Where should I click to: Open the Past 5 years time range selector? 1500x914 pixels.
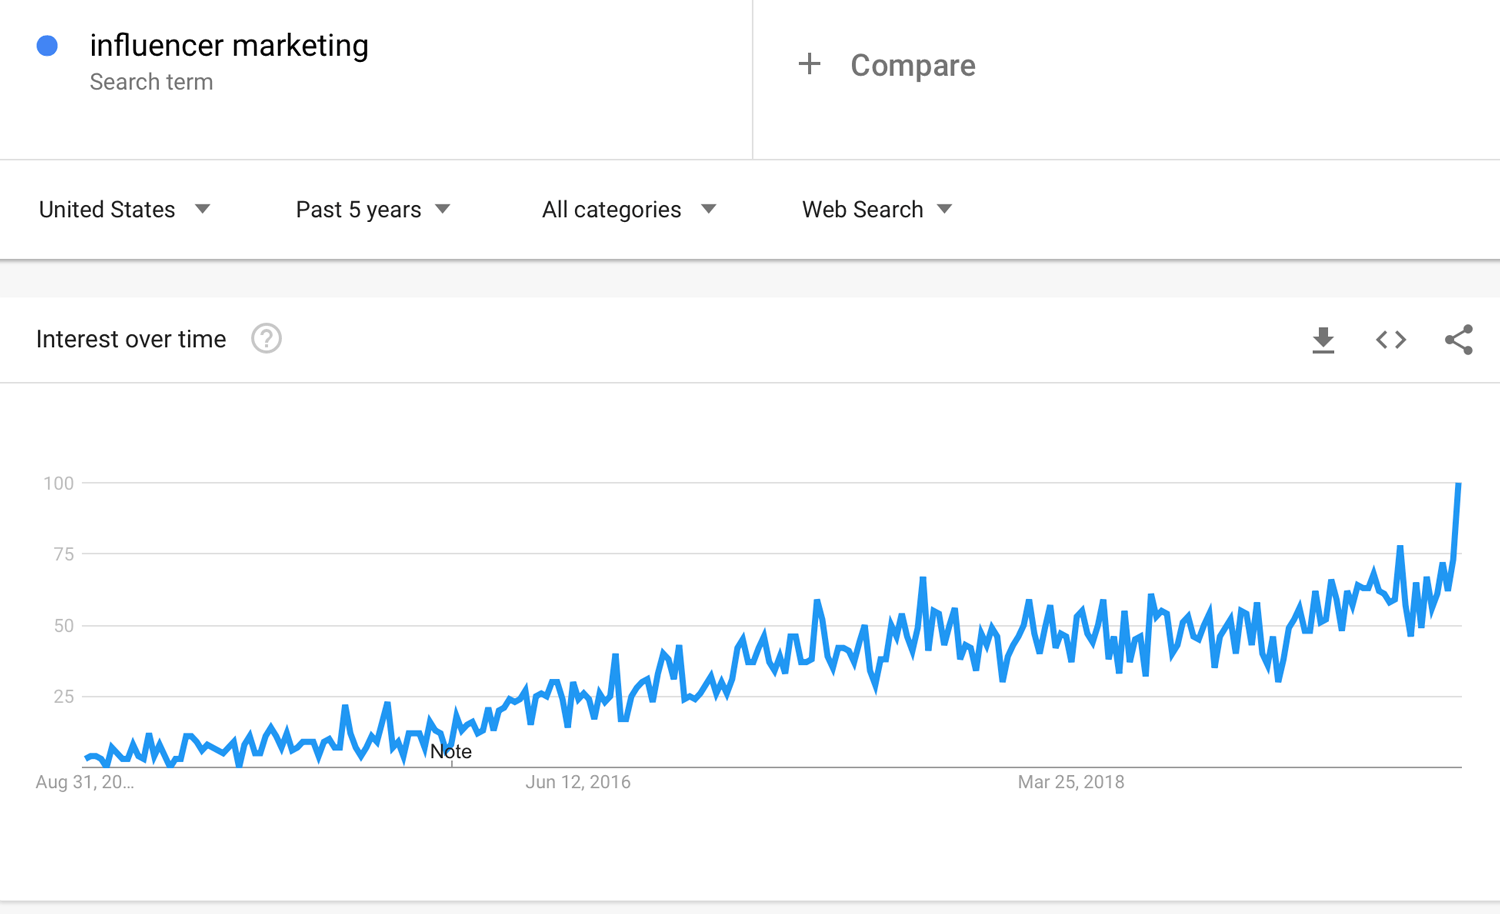point(373,209)
